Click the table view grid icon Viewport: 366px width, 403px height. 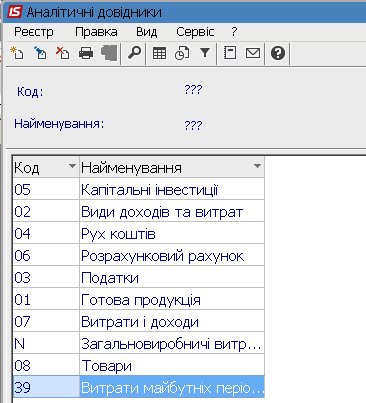click(x=159, y=53)
